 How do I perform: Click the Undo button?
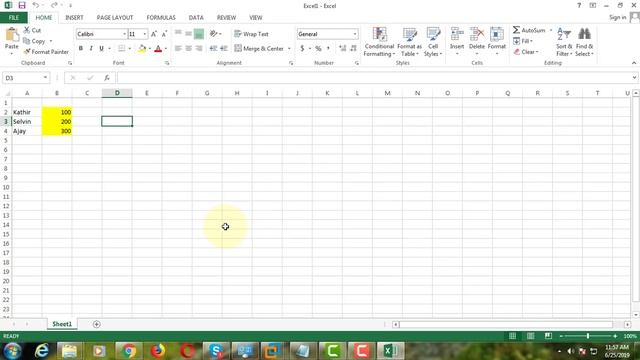pos(36,5)
